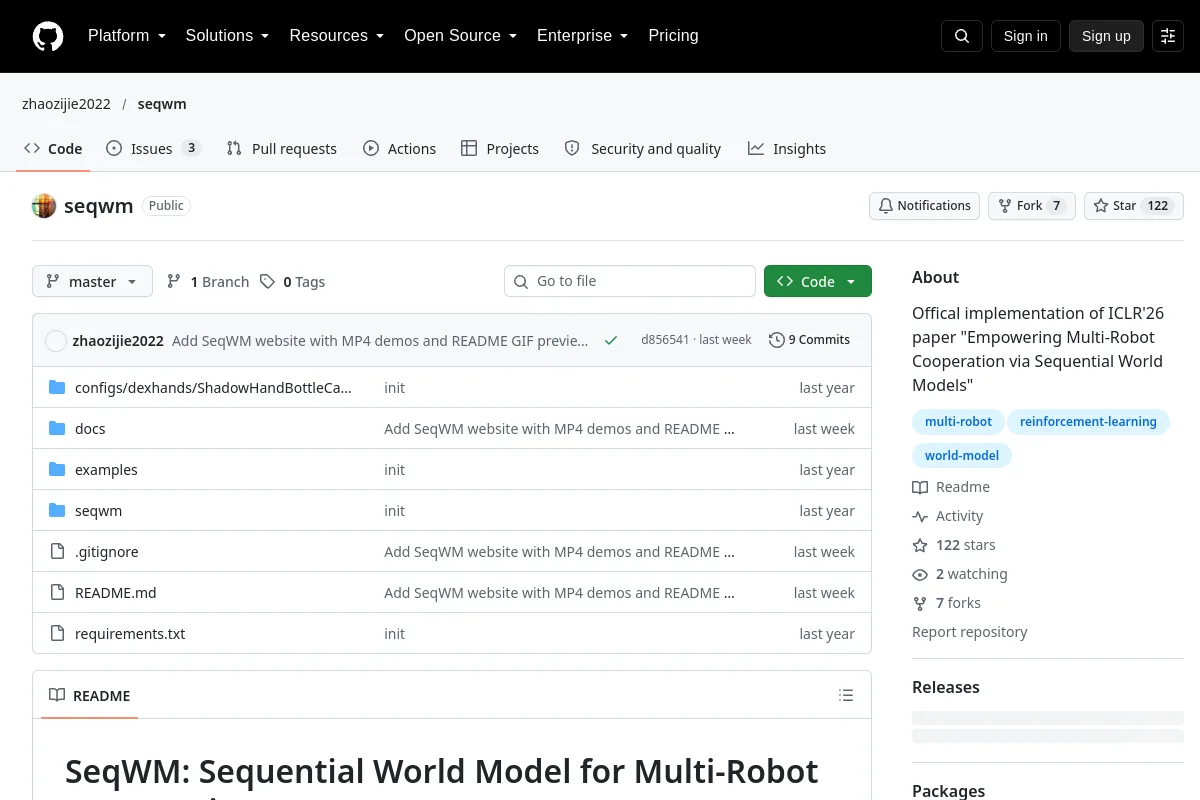Click the seqwm folder icon
This screenshot has width=1200, height=800.
(57, 510)
